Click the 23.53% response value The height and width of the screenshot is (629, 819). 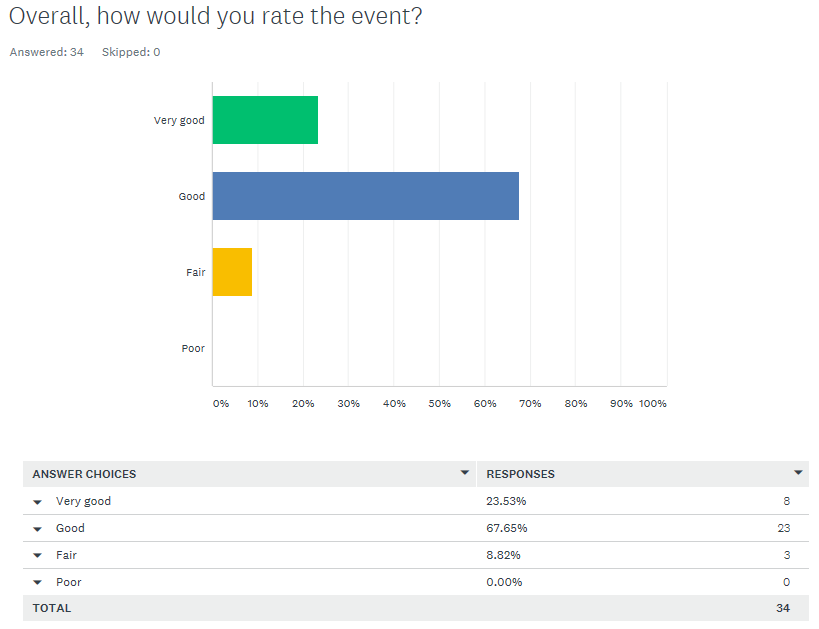click(506, 501)
